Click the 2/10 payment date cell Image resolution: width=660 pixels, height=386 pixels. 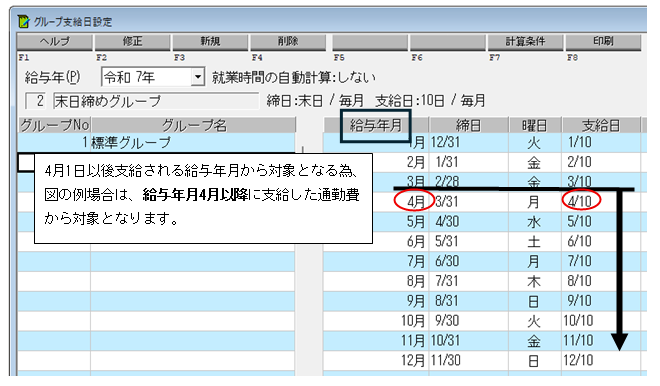[601, 162]
